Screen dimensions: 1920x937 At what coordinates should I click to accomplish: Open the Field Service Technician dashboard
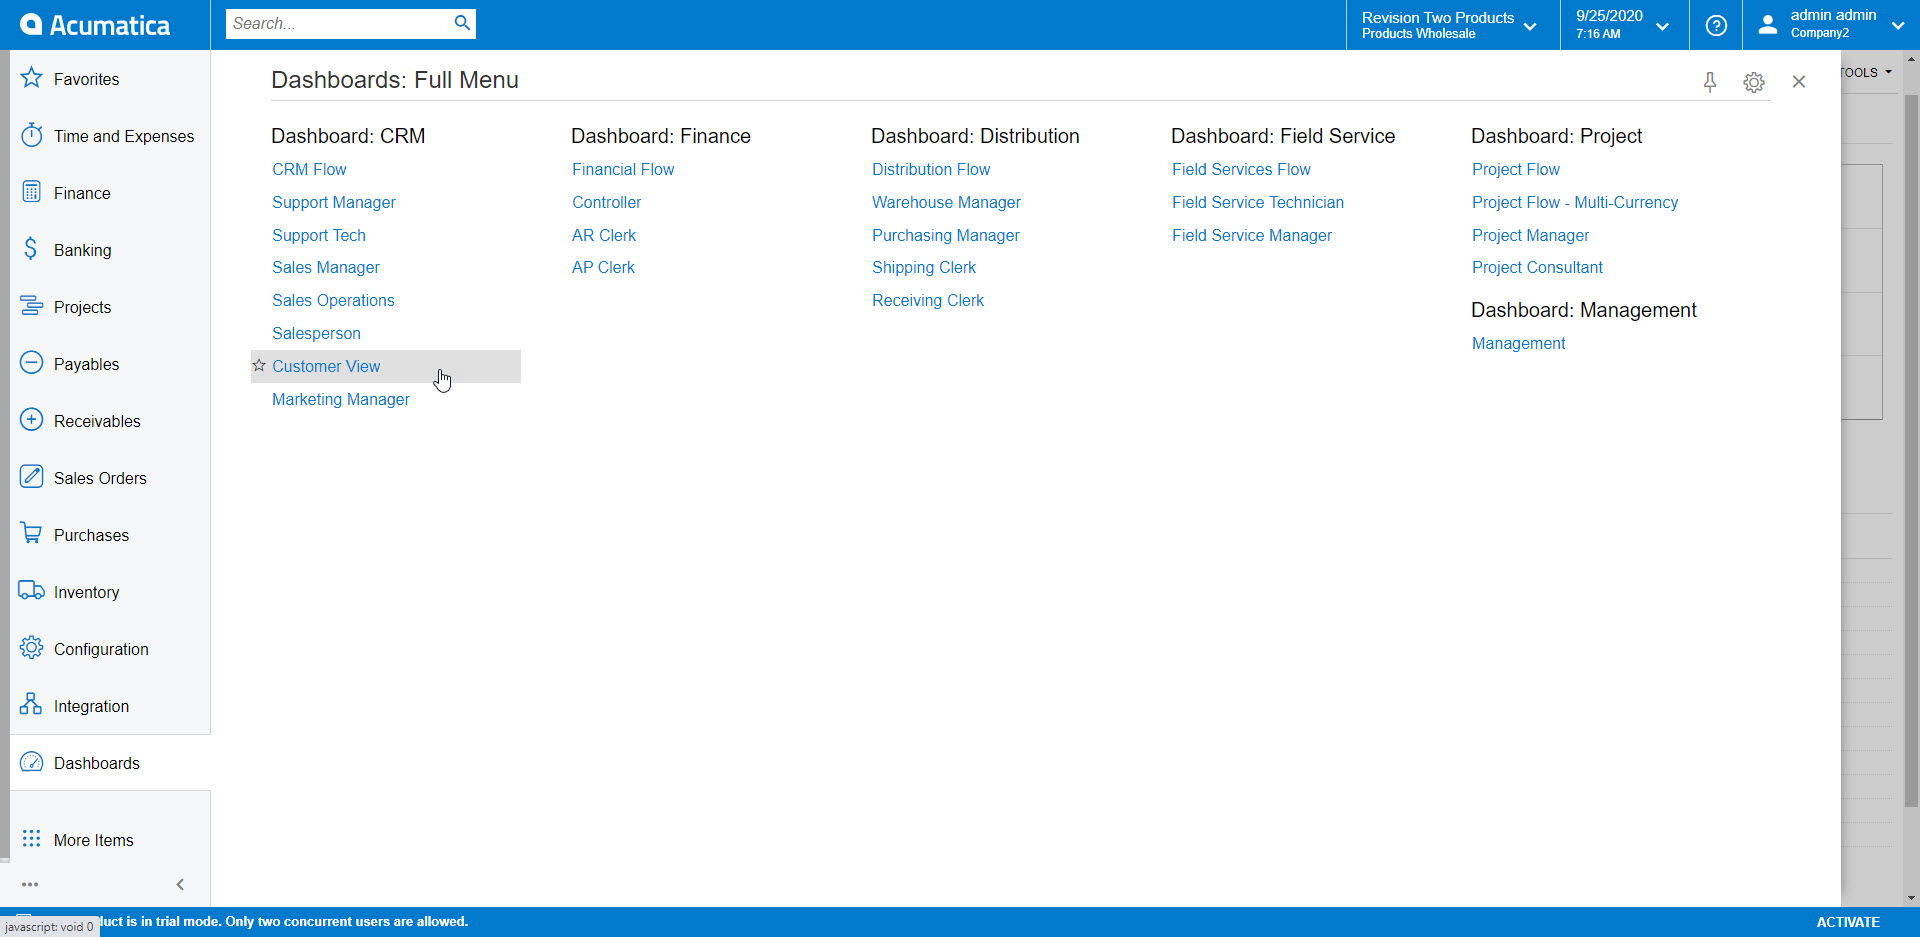[1258, 202]
